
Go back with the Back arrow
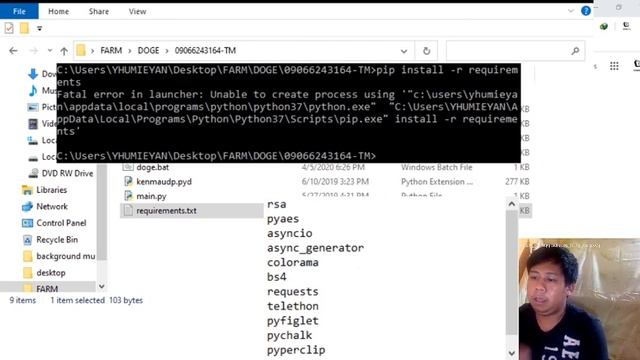13,51
